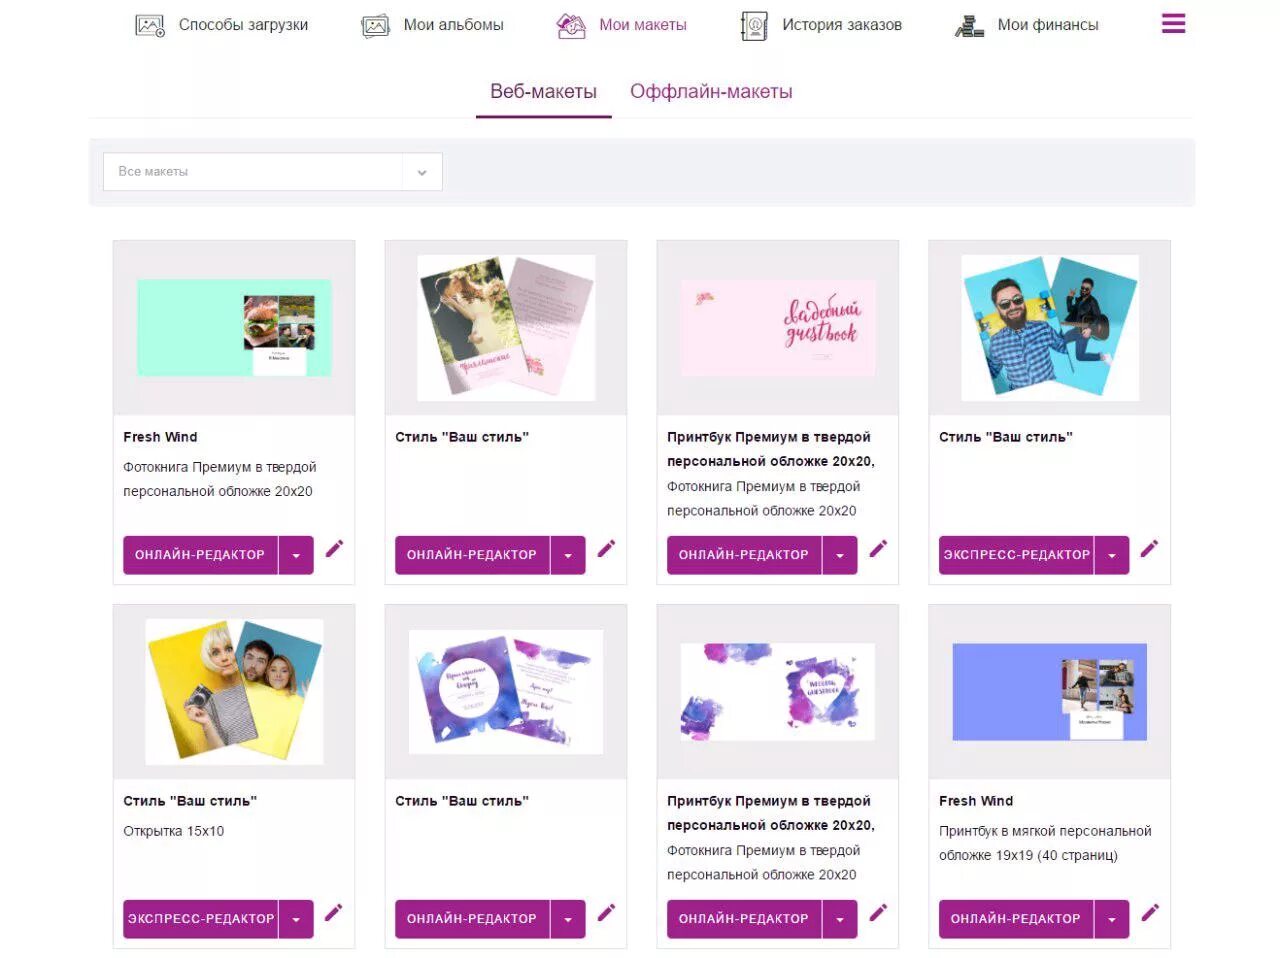Click the pencil icon on the Открытка 15x10 card
Screen dimensions: 1280x958
click(x=334, y=912)
